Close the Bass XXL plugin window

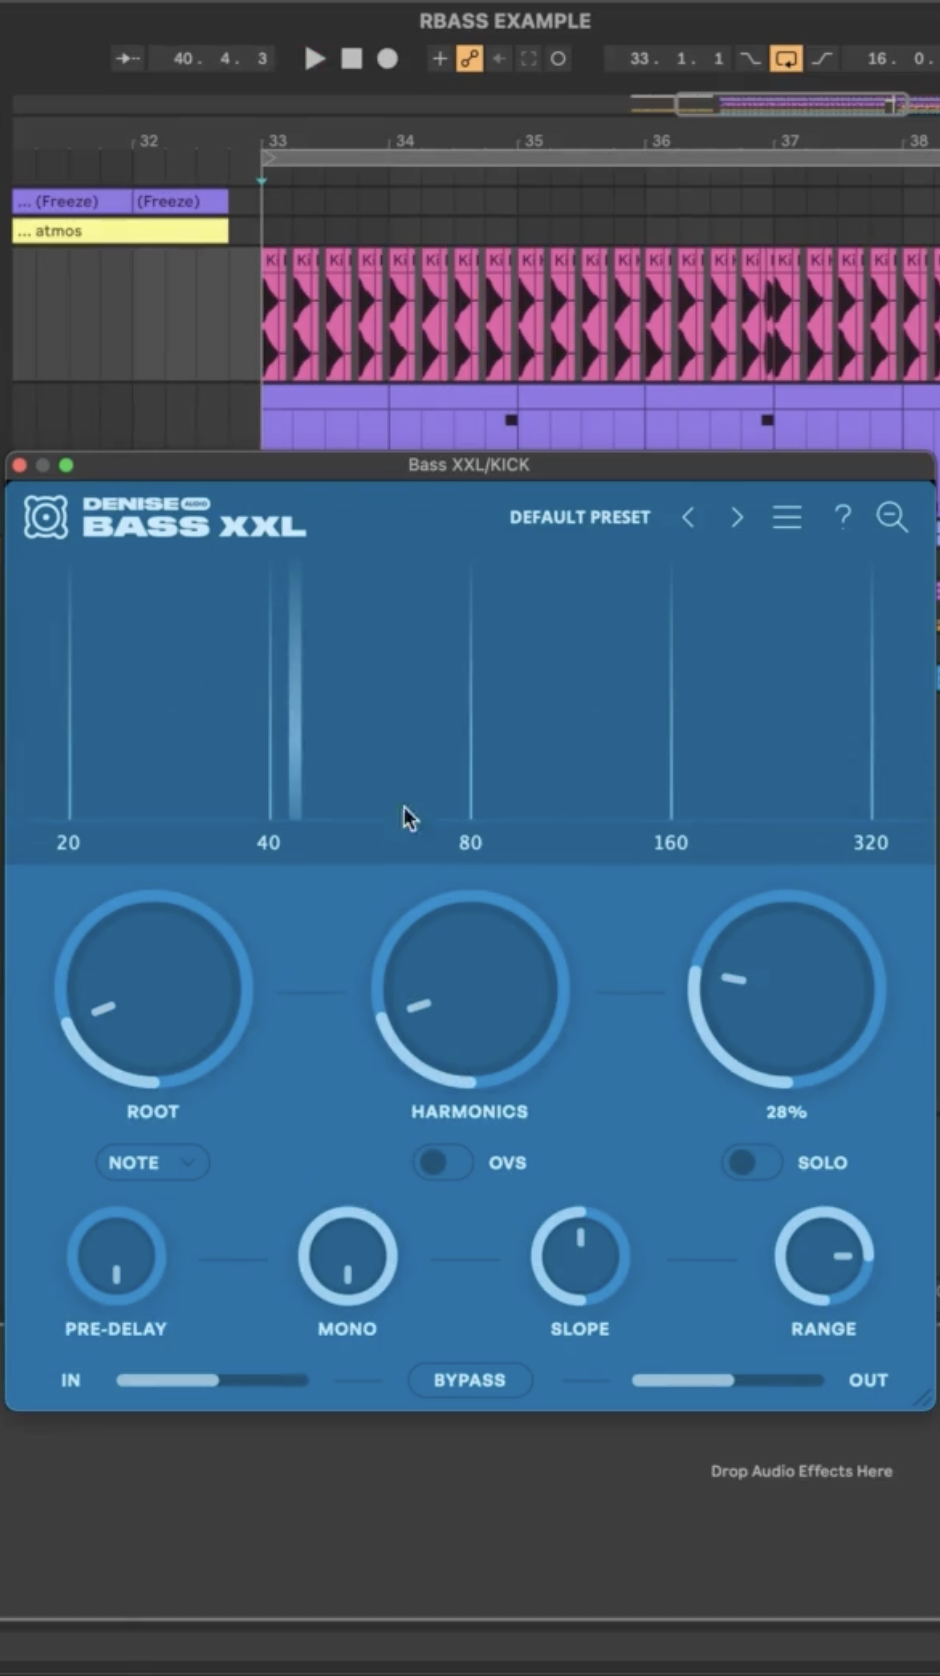click(19, 465)
